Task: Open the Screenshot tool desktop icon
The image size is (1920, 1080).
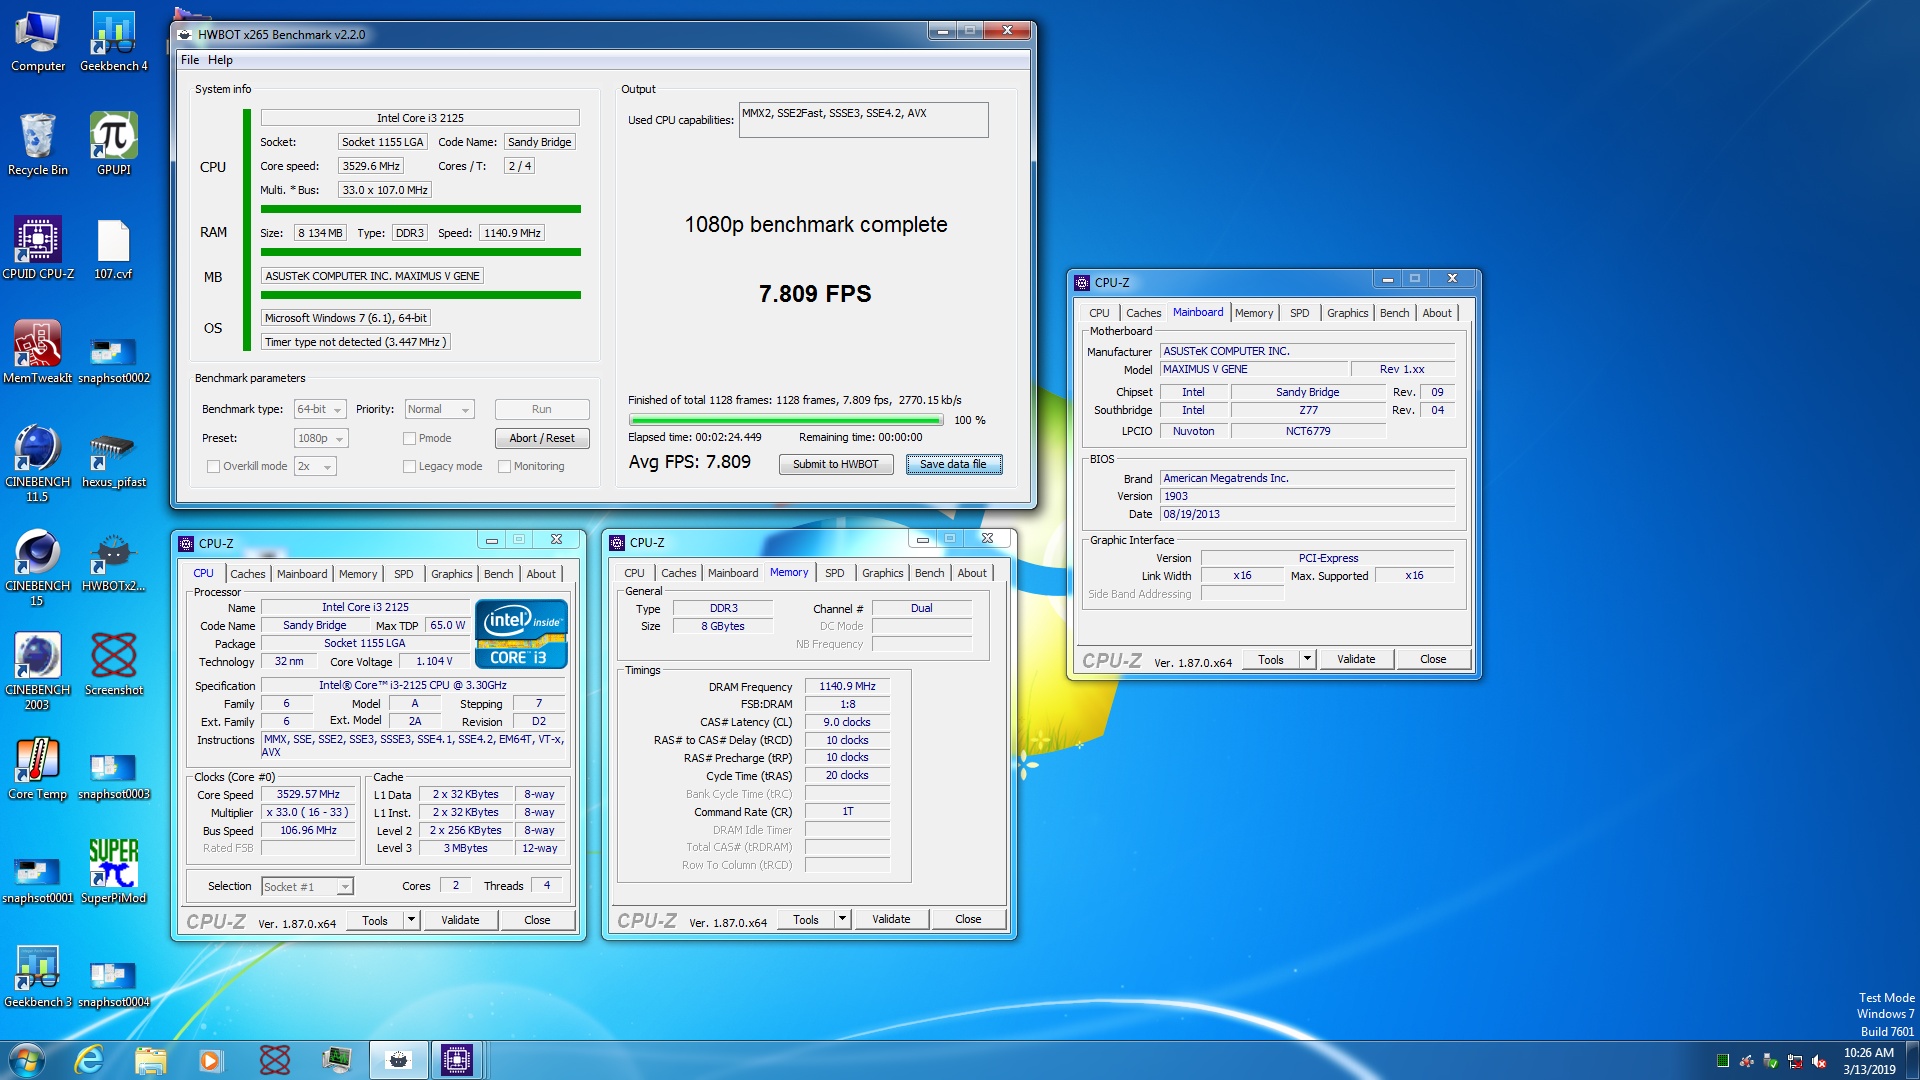Action: (114, 665)
